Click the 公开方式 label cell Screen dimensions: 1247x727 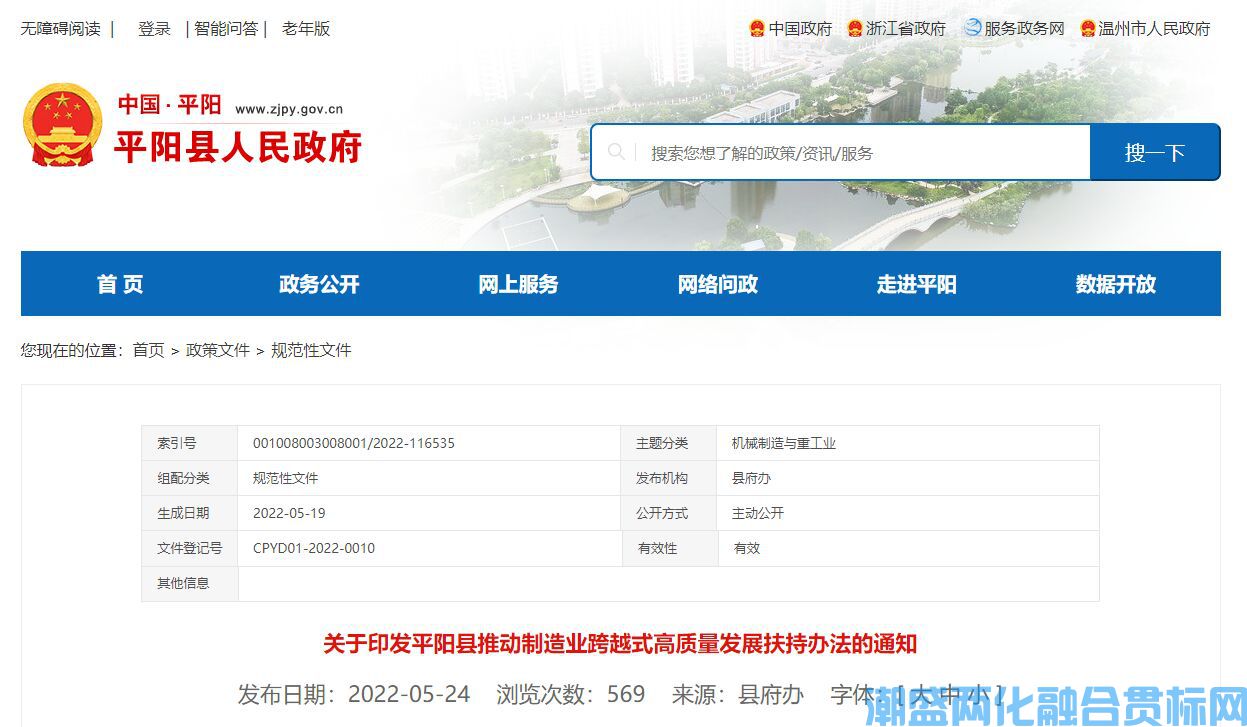coord(669,513)
